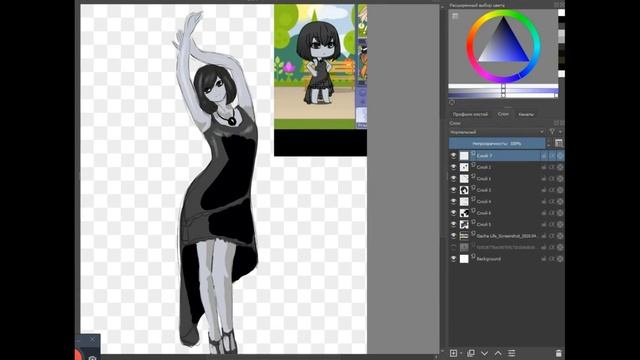The height and width of the screenshot is (360, 640).
Task: Float the Слои docker panel
Action: pyautogui.click(x=556, y=123)
